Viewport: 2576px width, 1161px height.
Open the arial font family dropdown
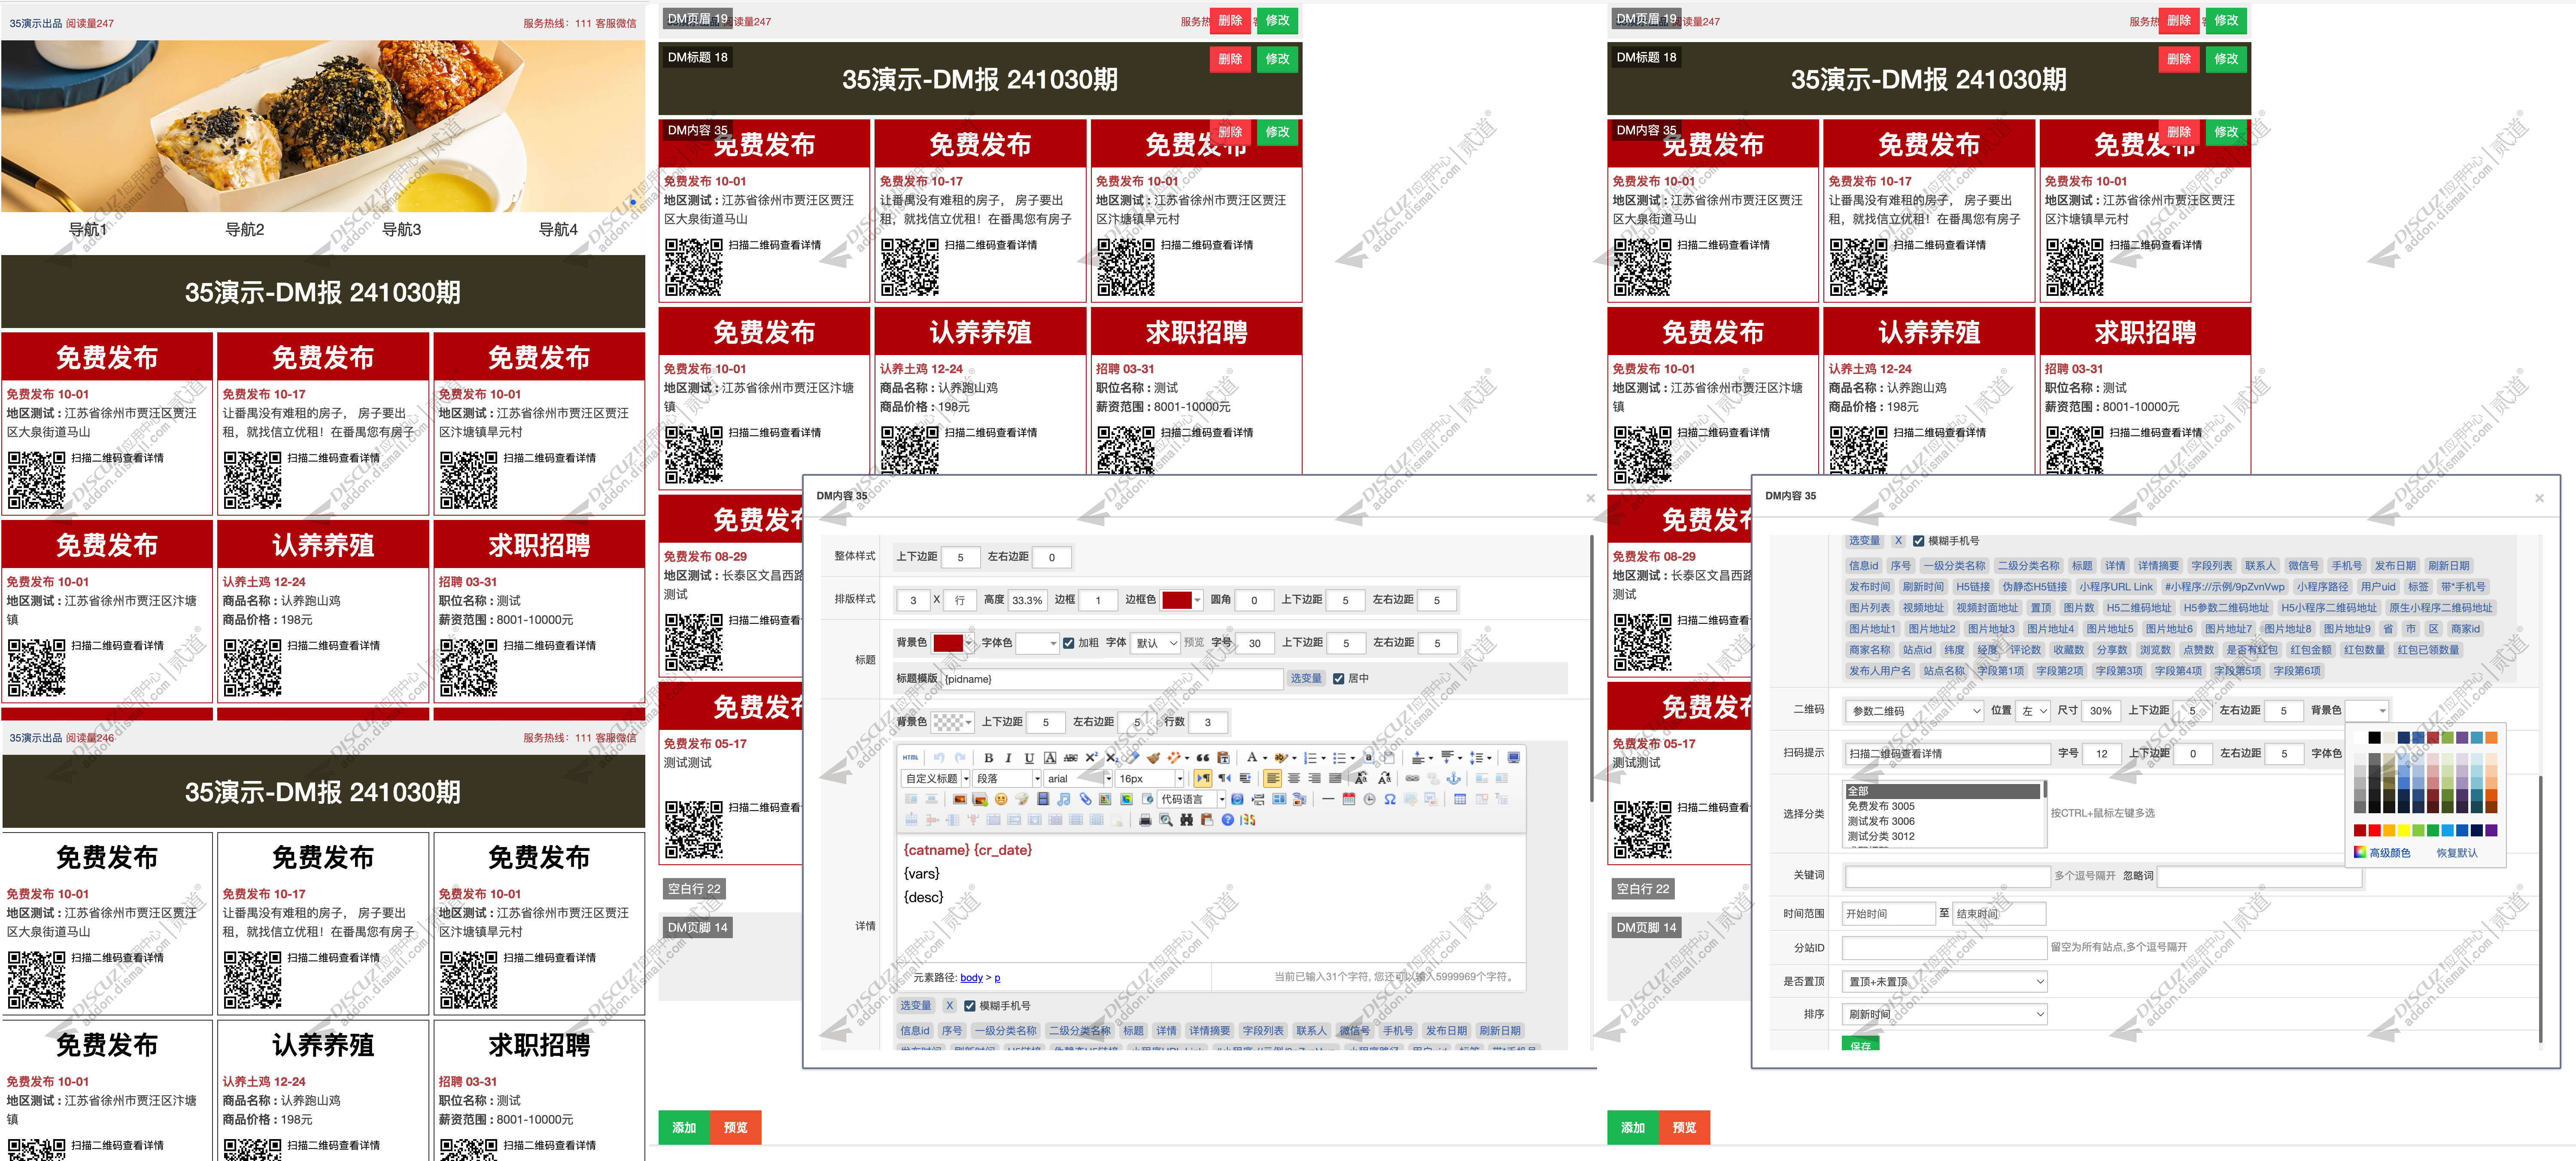point(1078,778)
